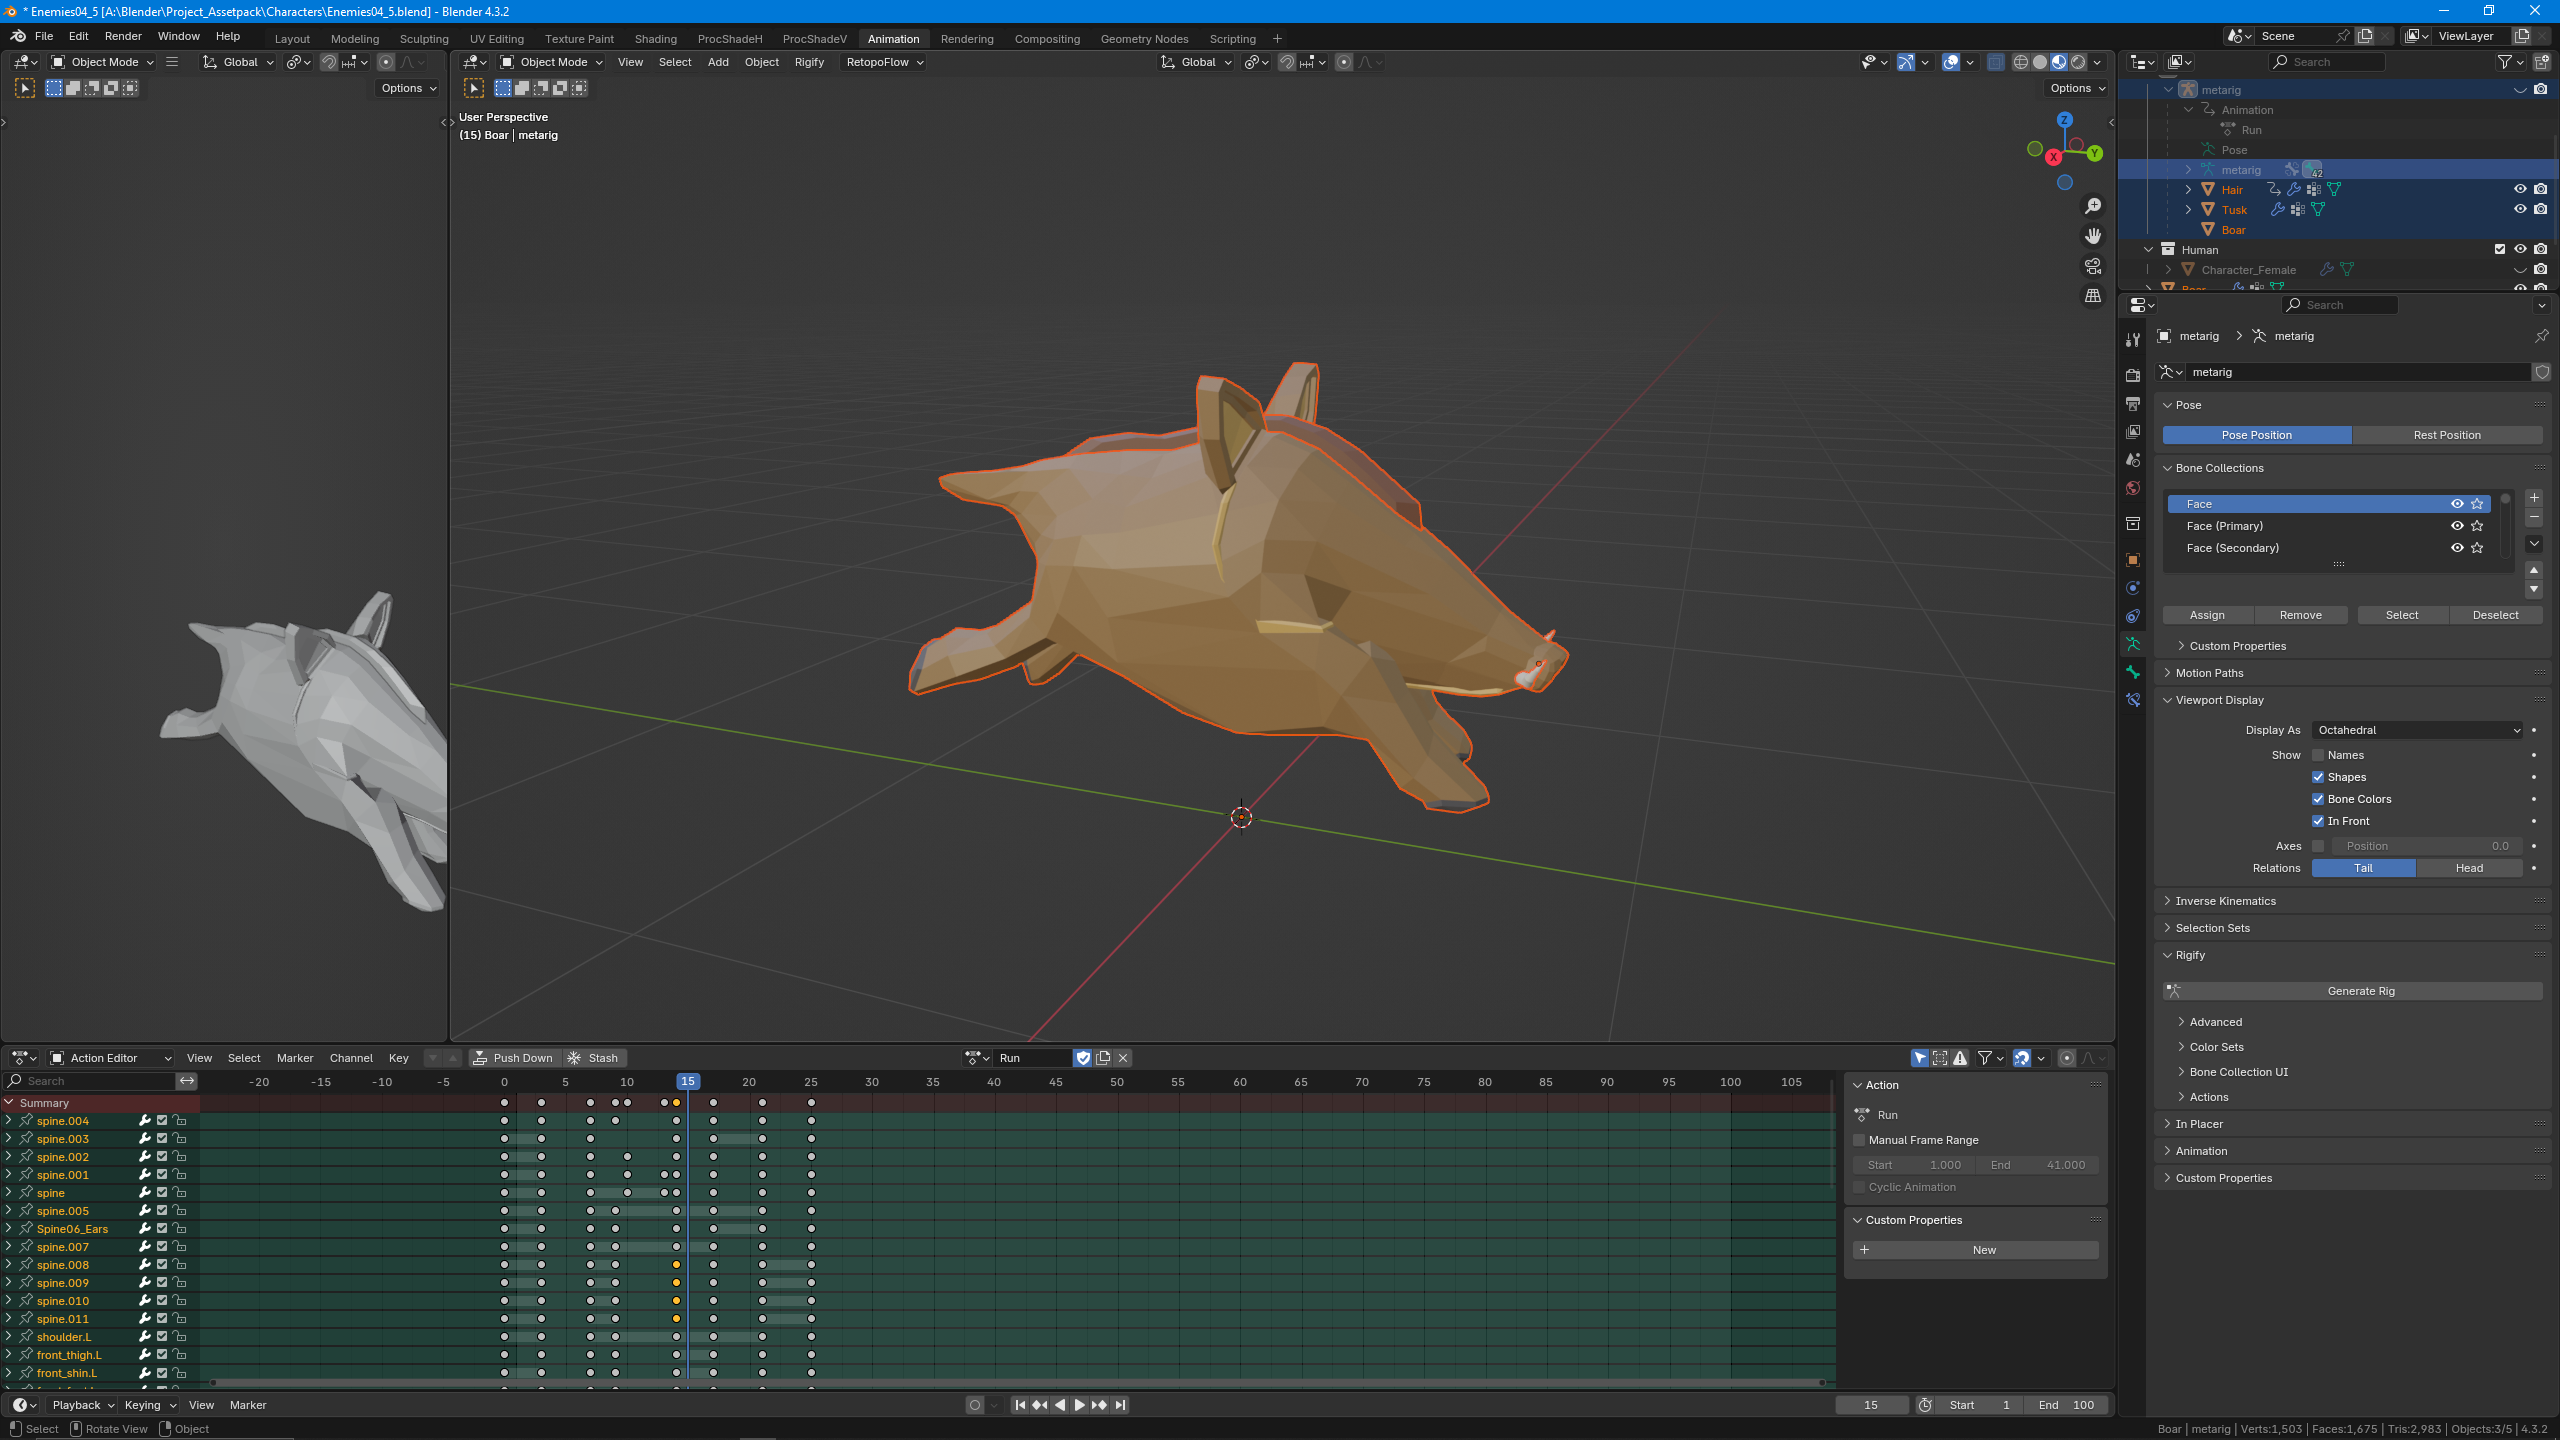Open Object Data armature properties tab

2133,644
